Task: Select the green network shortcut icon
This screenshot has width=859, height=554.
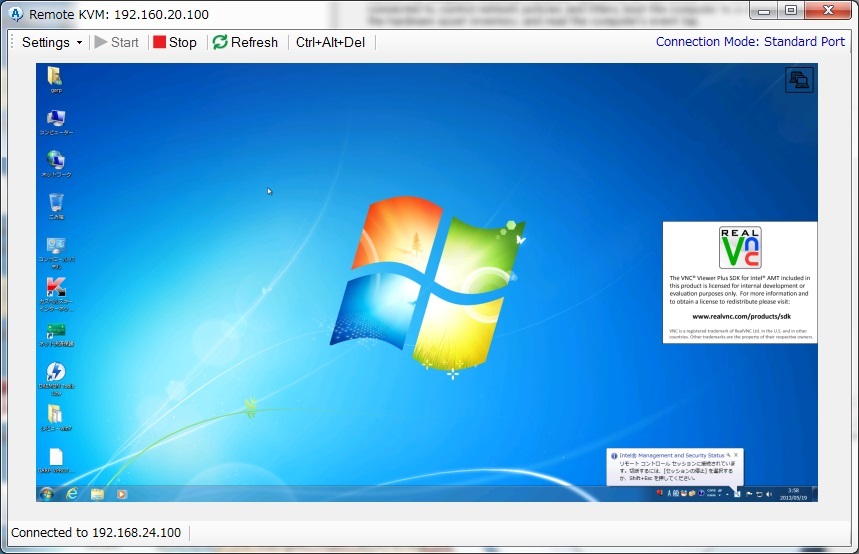Action: [x=56, y=335]
